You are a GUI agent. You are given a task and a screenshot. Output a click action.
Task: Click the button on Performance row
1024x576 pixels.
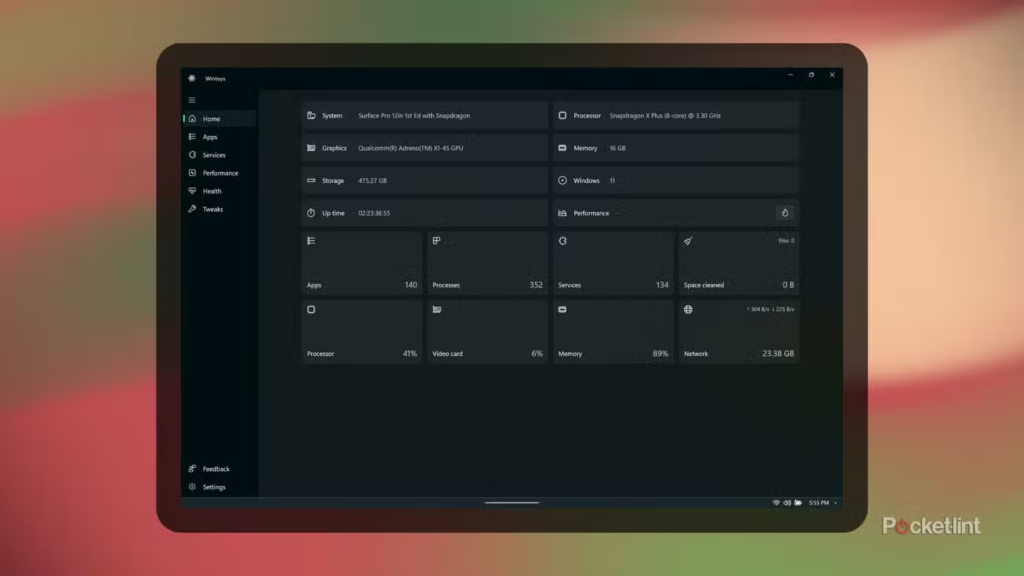[785, 213]
